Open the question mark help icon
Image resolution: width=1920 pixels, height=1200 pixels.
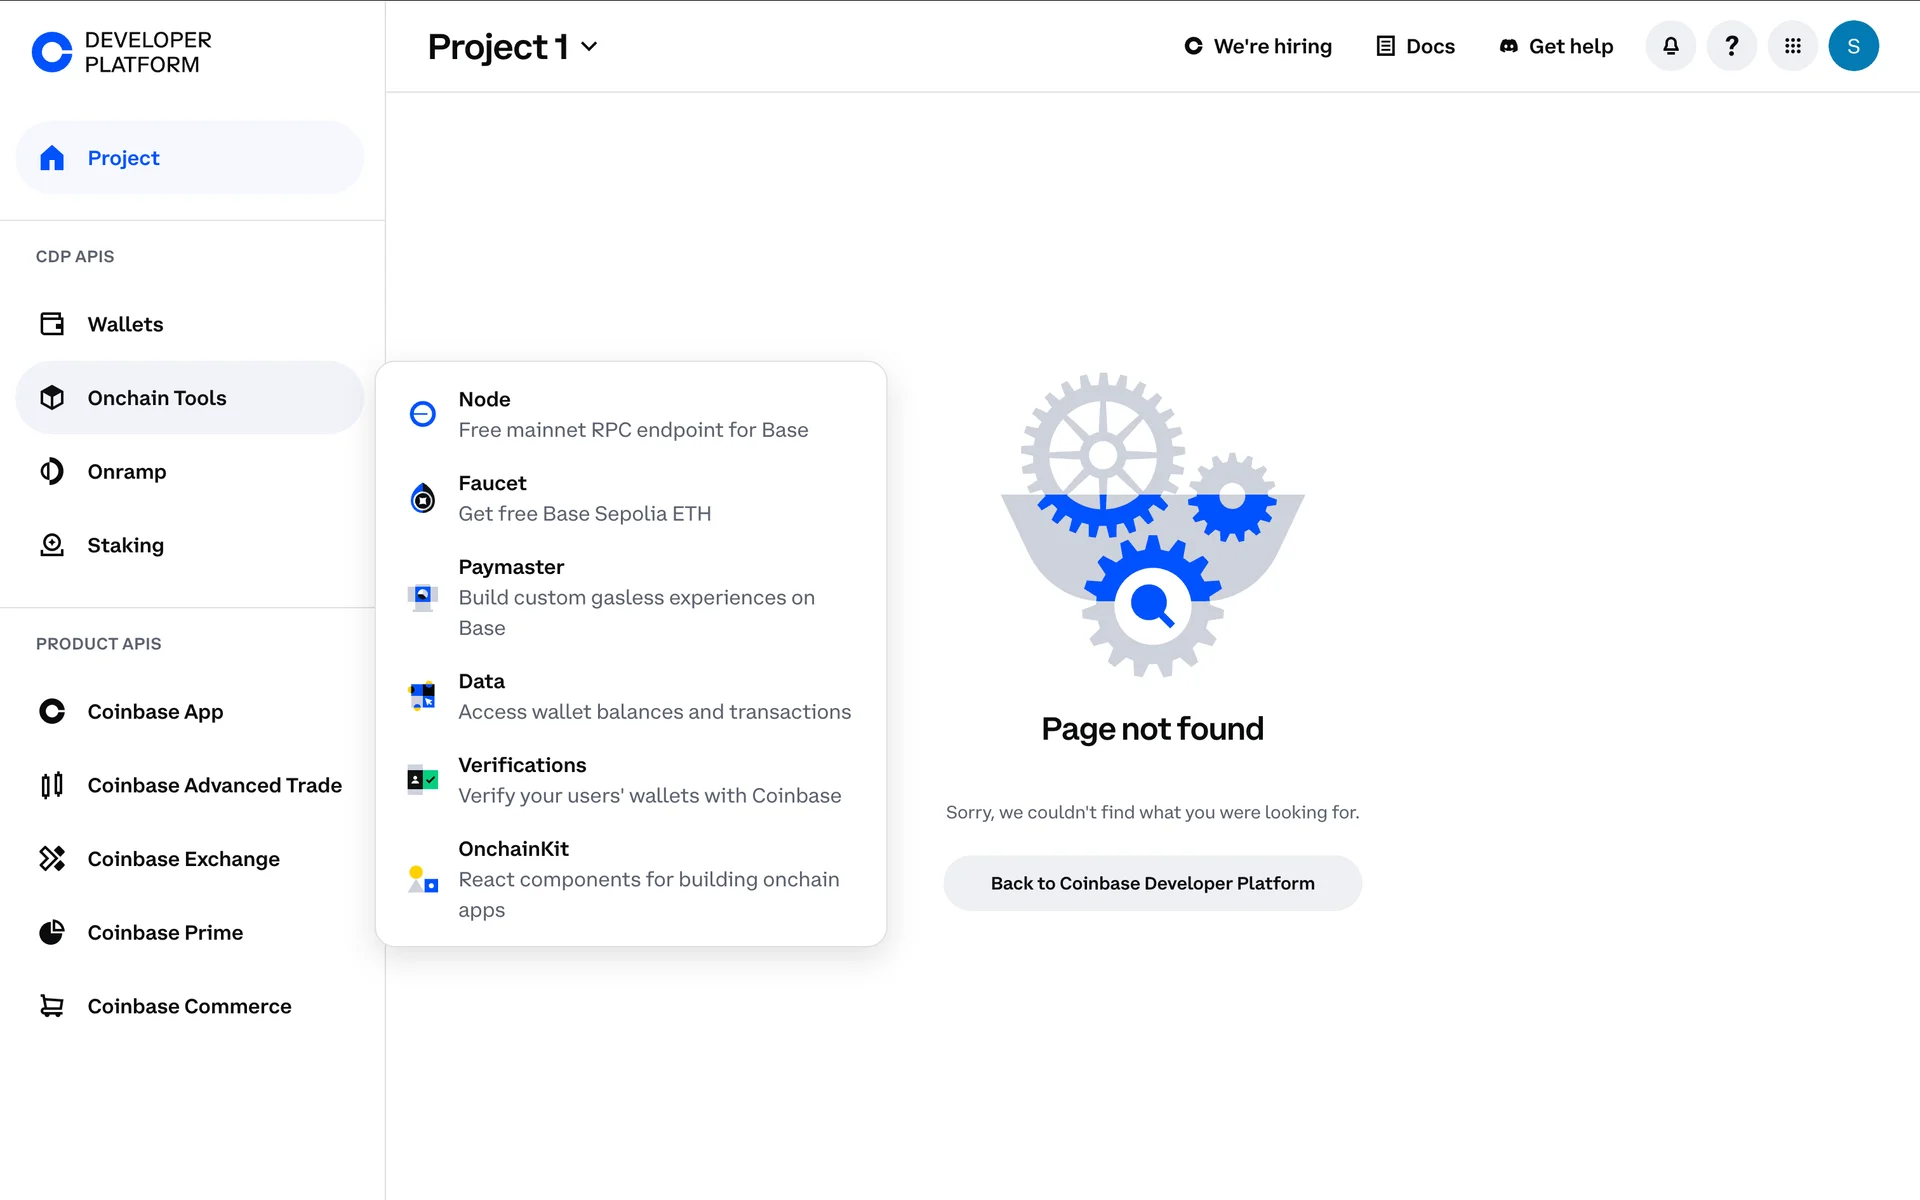[1731, 46]
